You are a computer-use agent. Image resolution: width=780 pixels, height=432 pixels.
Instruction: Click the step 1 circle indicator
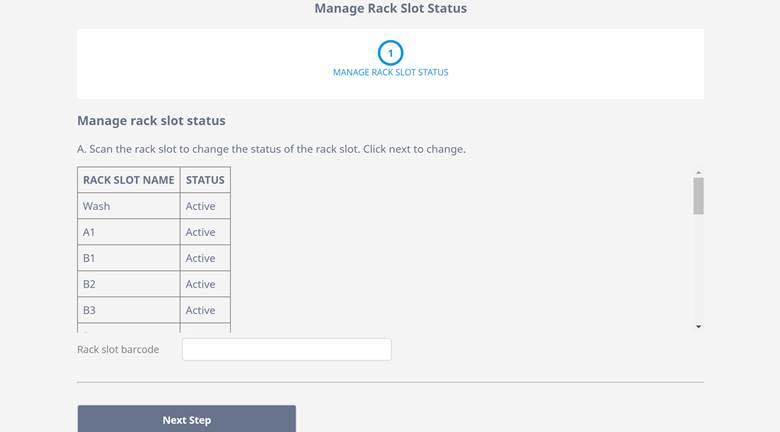coord(390,53)
